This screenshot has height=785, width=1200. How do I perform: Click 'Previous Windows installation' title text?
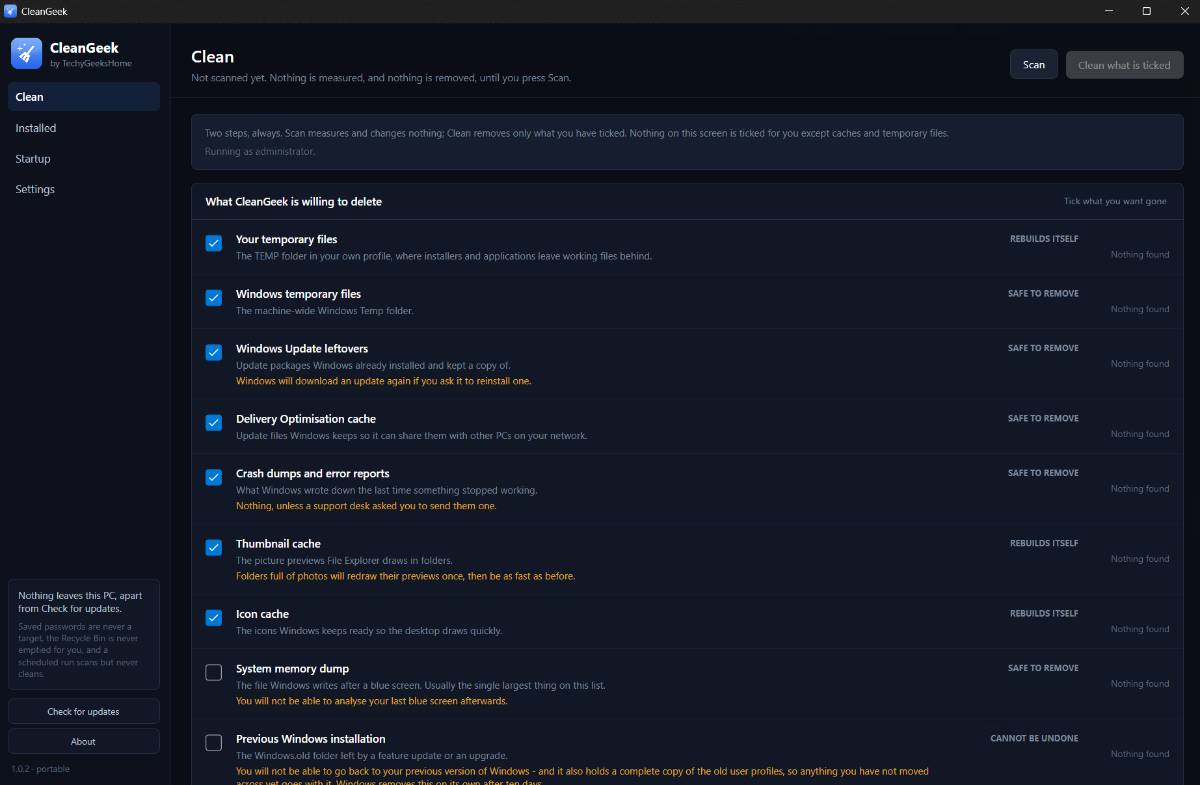(310, 738)
